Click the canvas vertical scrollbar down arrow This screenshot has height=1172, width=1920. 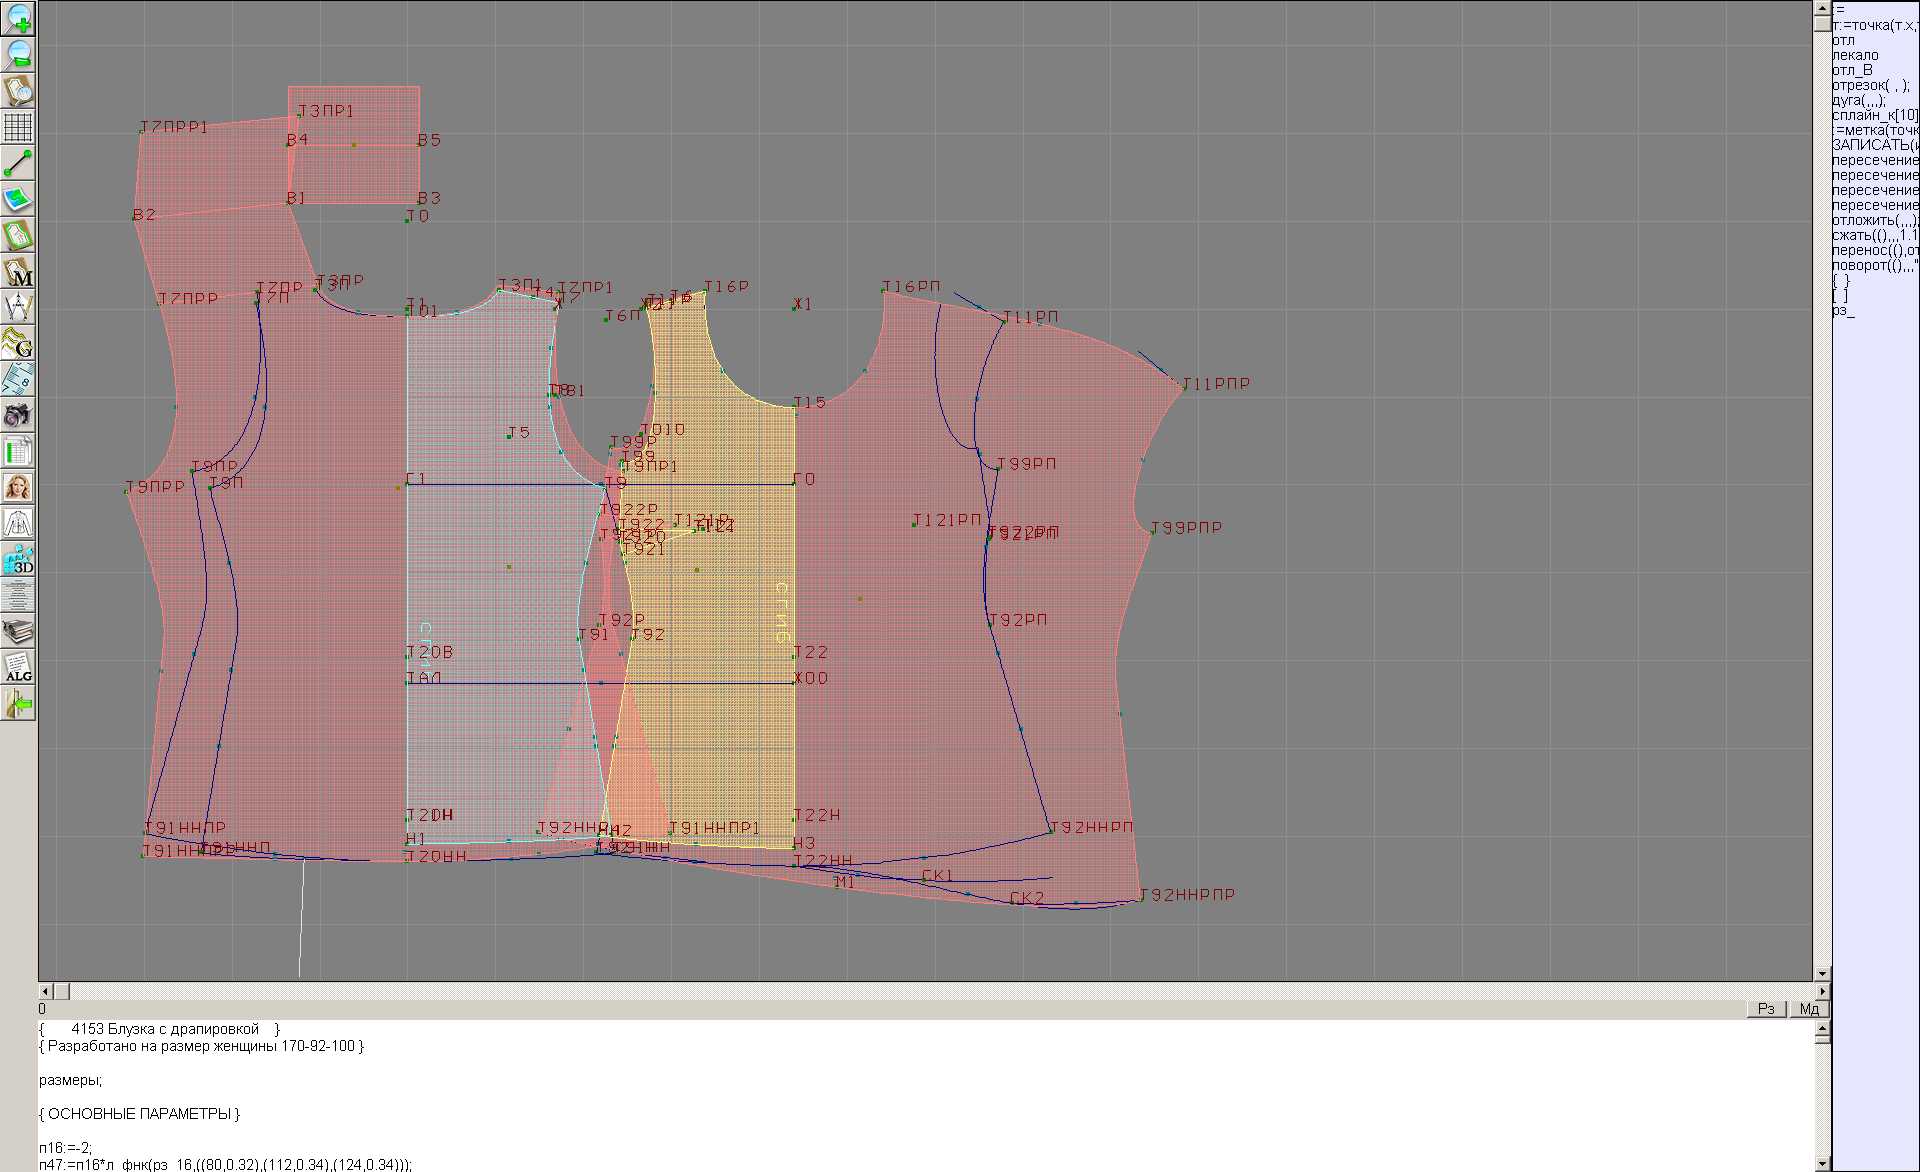coord(1822,973)
